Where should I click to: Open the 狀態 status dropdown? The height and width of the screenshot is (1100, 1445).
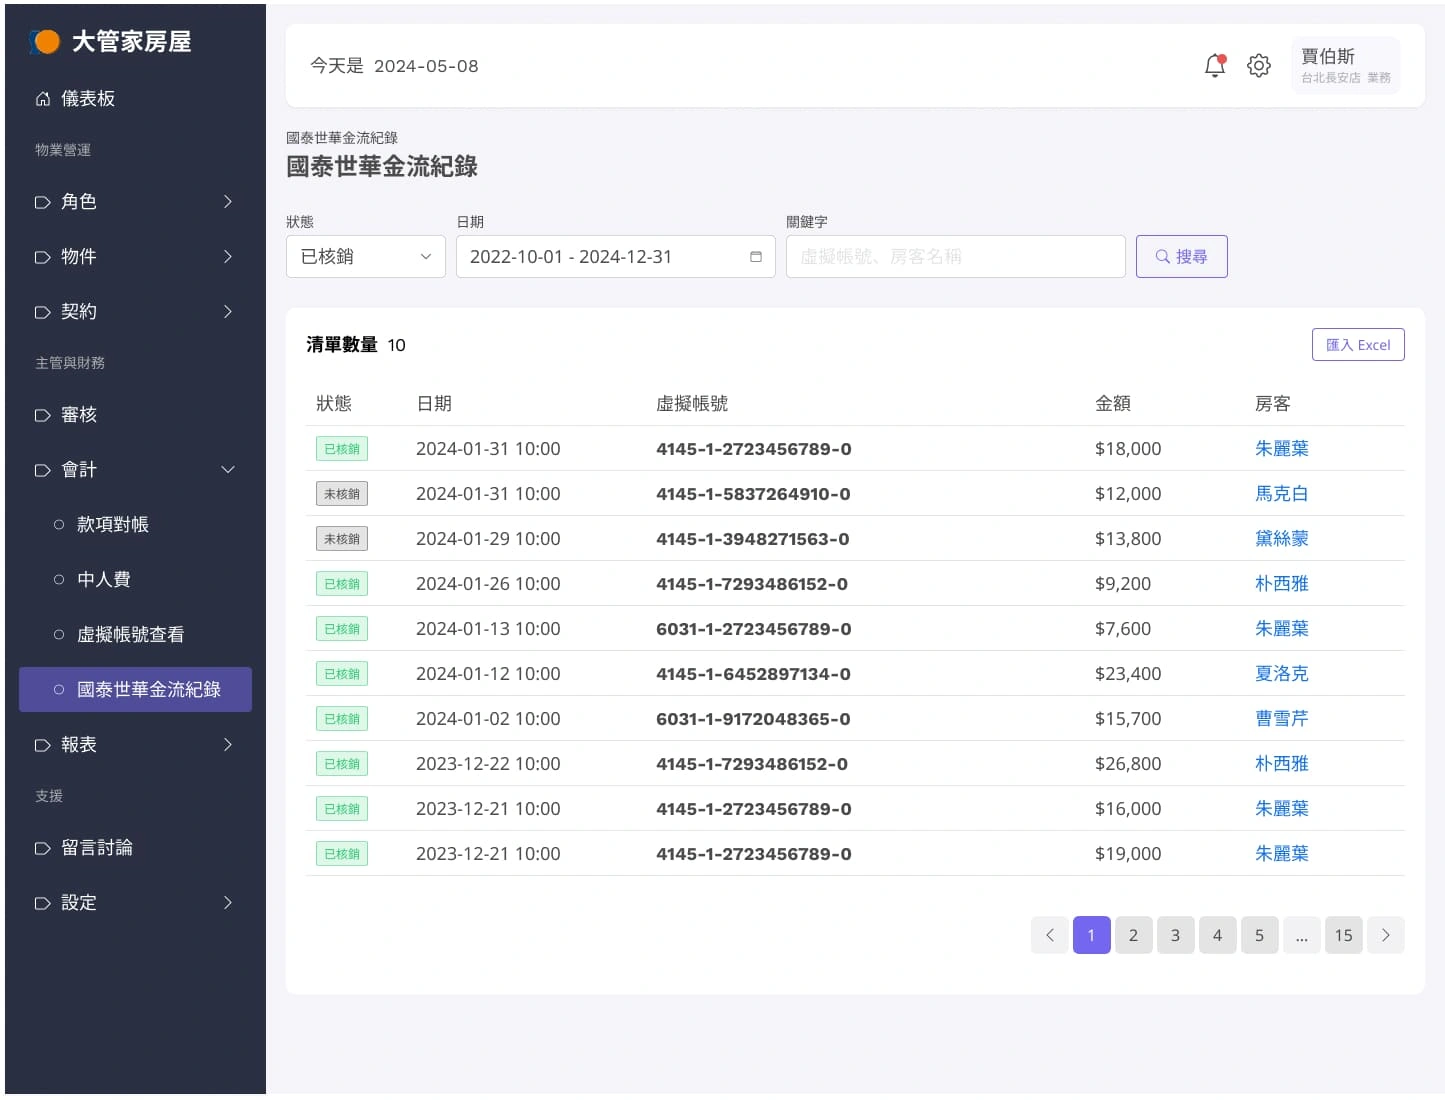tap(365, 256)
